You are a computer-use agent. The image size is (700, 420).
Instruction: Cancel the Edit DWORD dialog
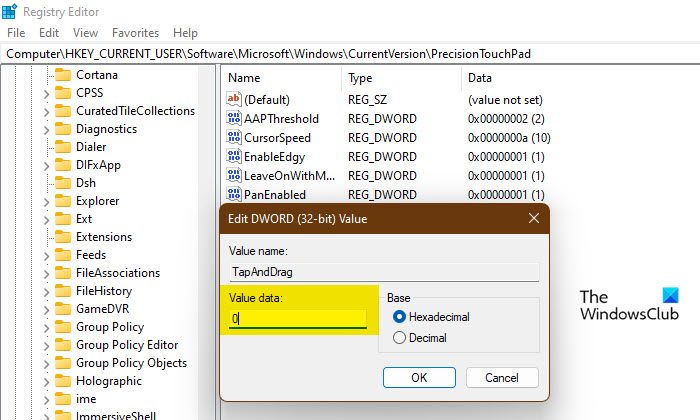pos(502,377)
